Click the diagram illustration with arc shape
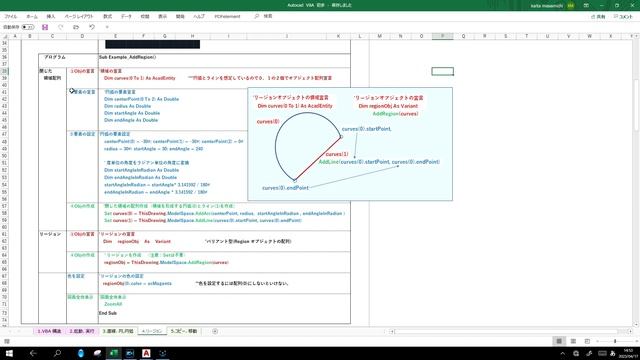 pos(350,144)
